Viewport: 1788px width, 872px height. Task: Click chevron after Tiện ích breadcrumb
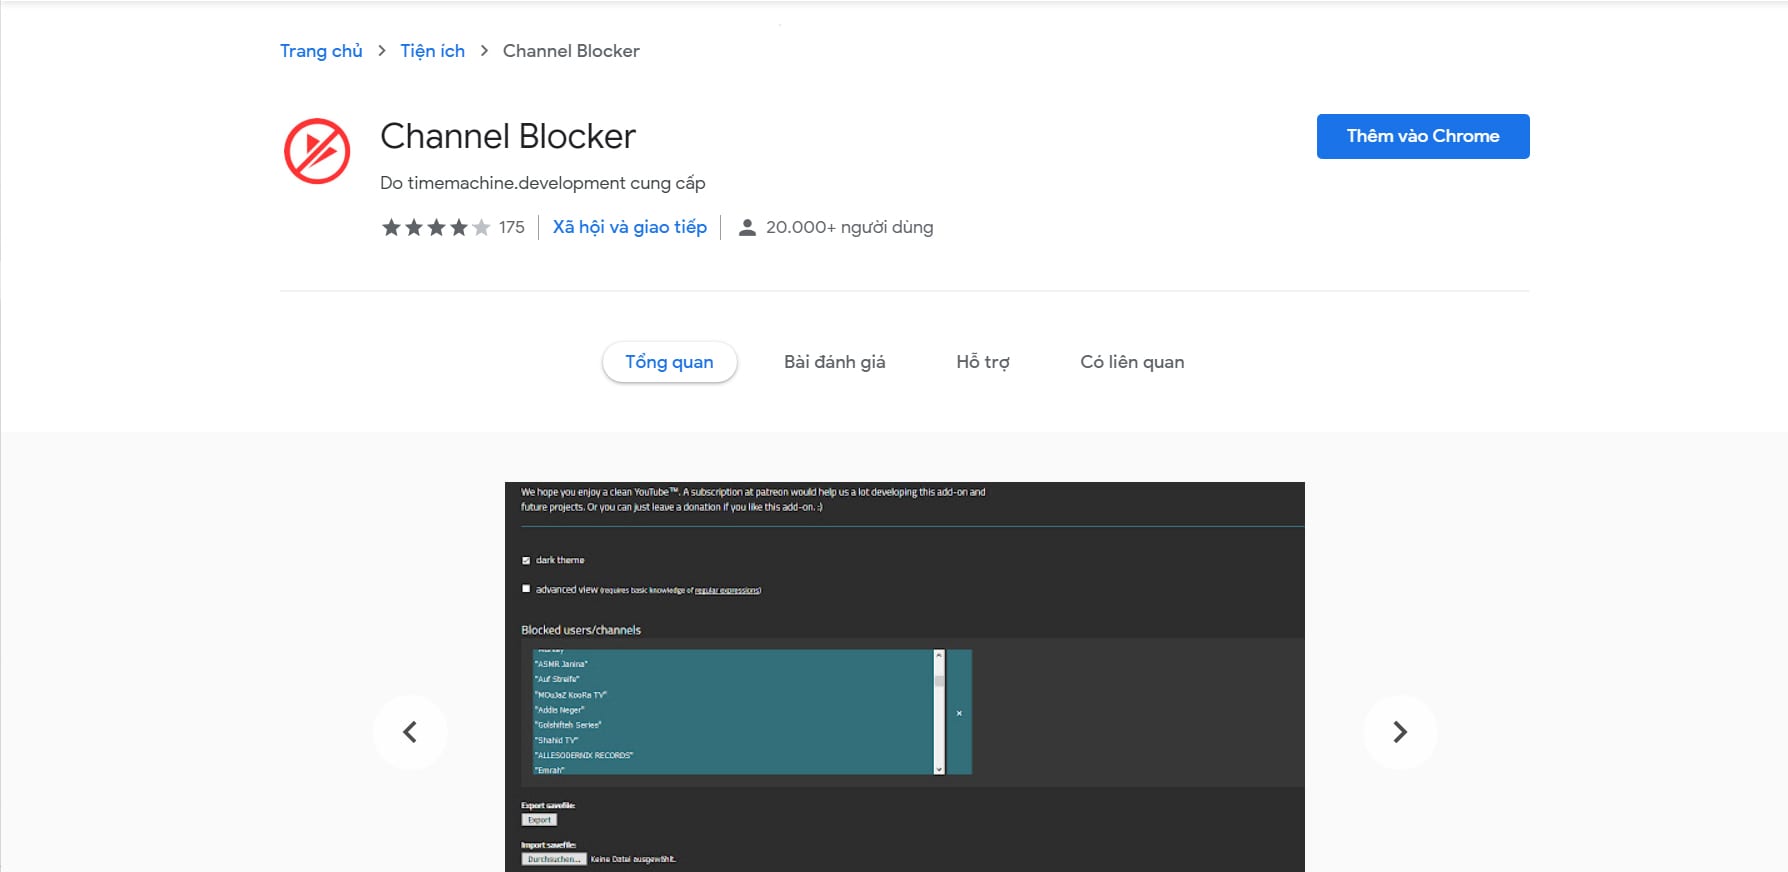[484, 51]
